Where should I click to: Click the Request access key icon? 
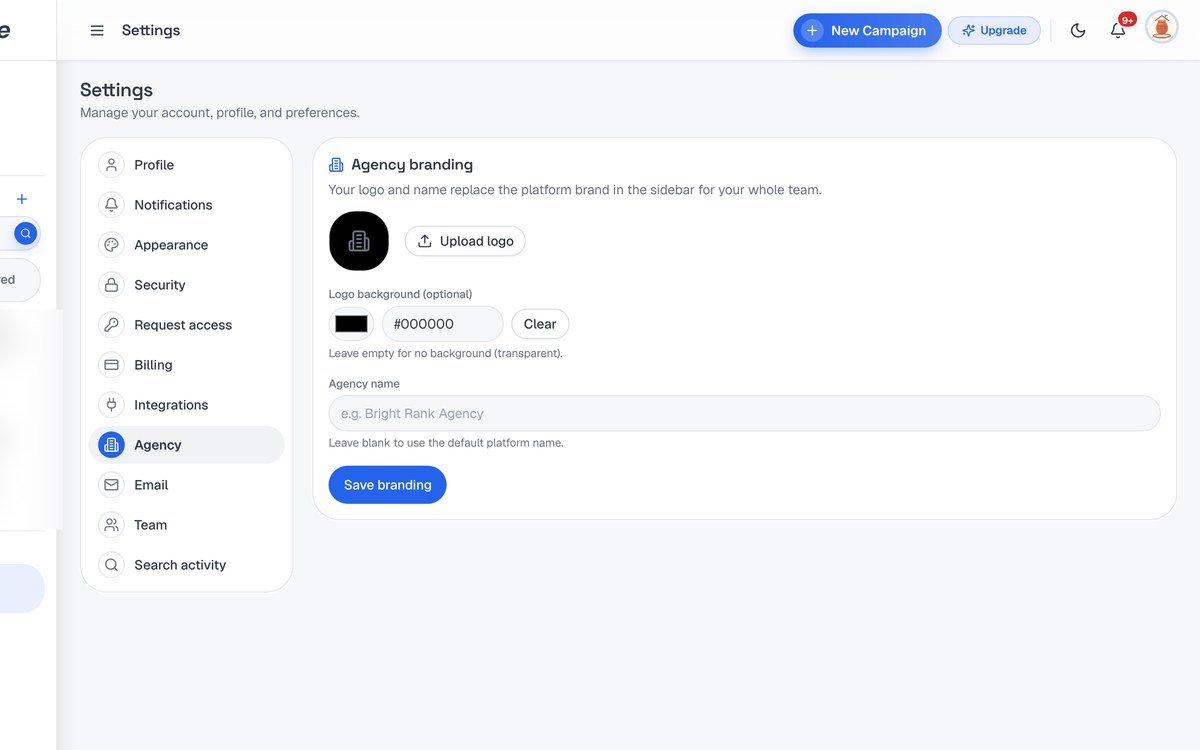[111, 325]
